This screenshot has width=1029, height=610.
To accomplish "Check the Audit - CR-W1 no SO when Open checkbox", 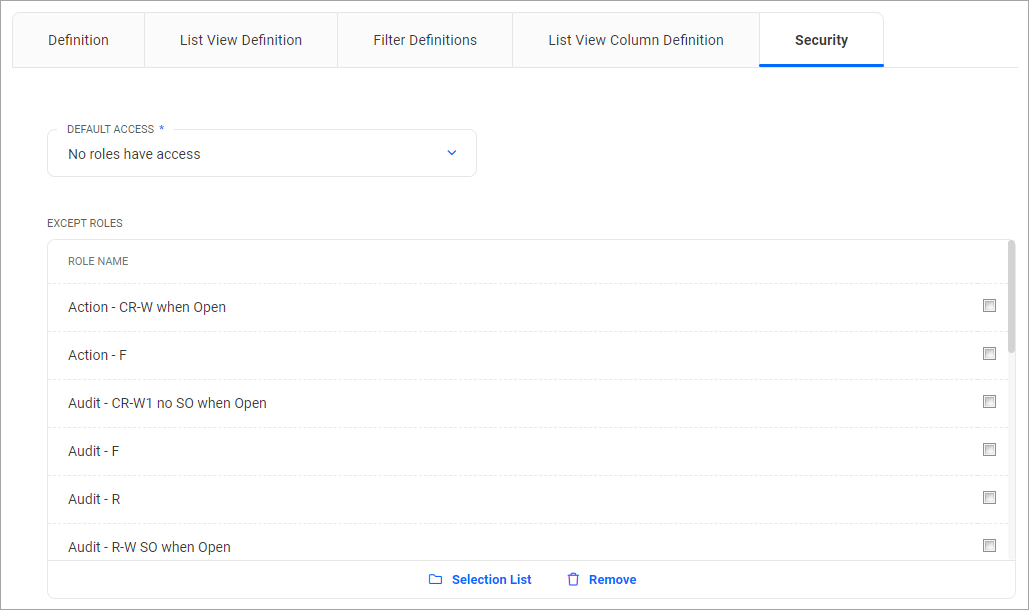I will click(989, 401).
